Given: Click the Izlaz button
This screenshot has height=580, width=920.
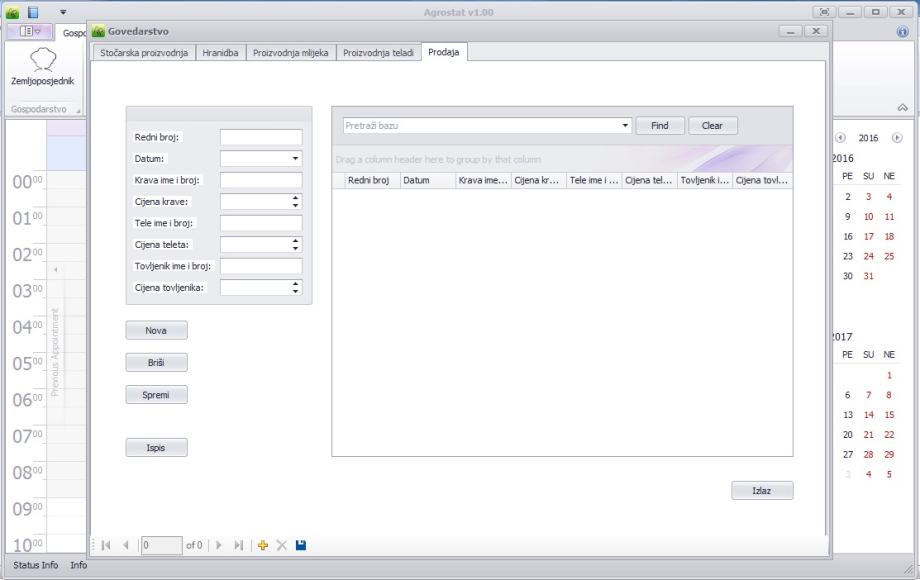Looking at the screenshot, I should coord(762,490).
